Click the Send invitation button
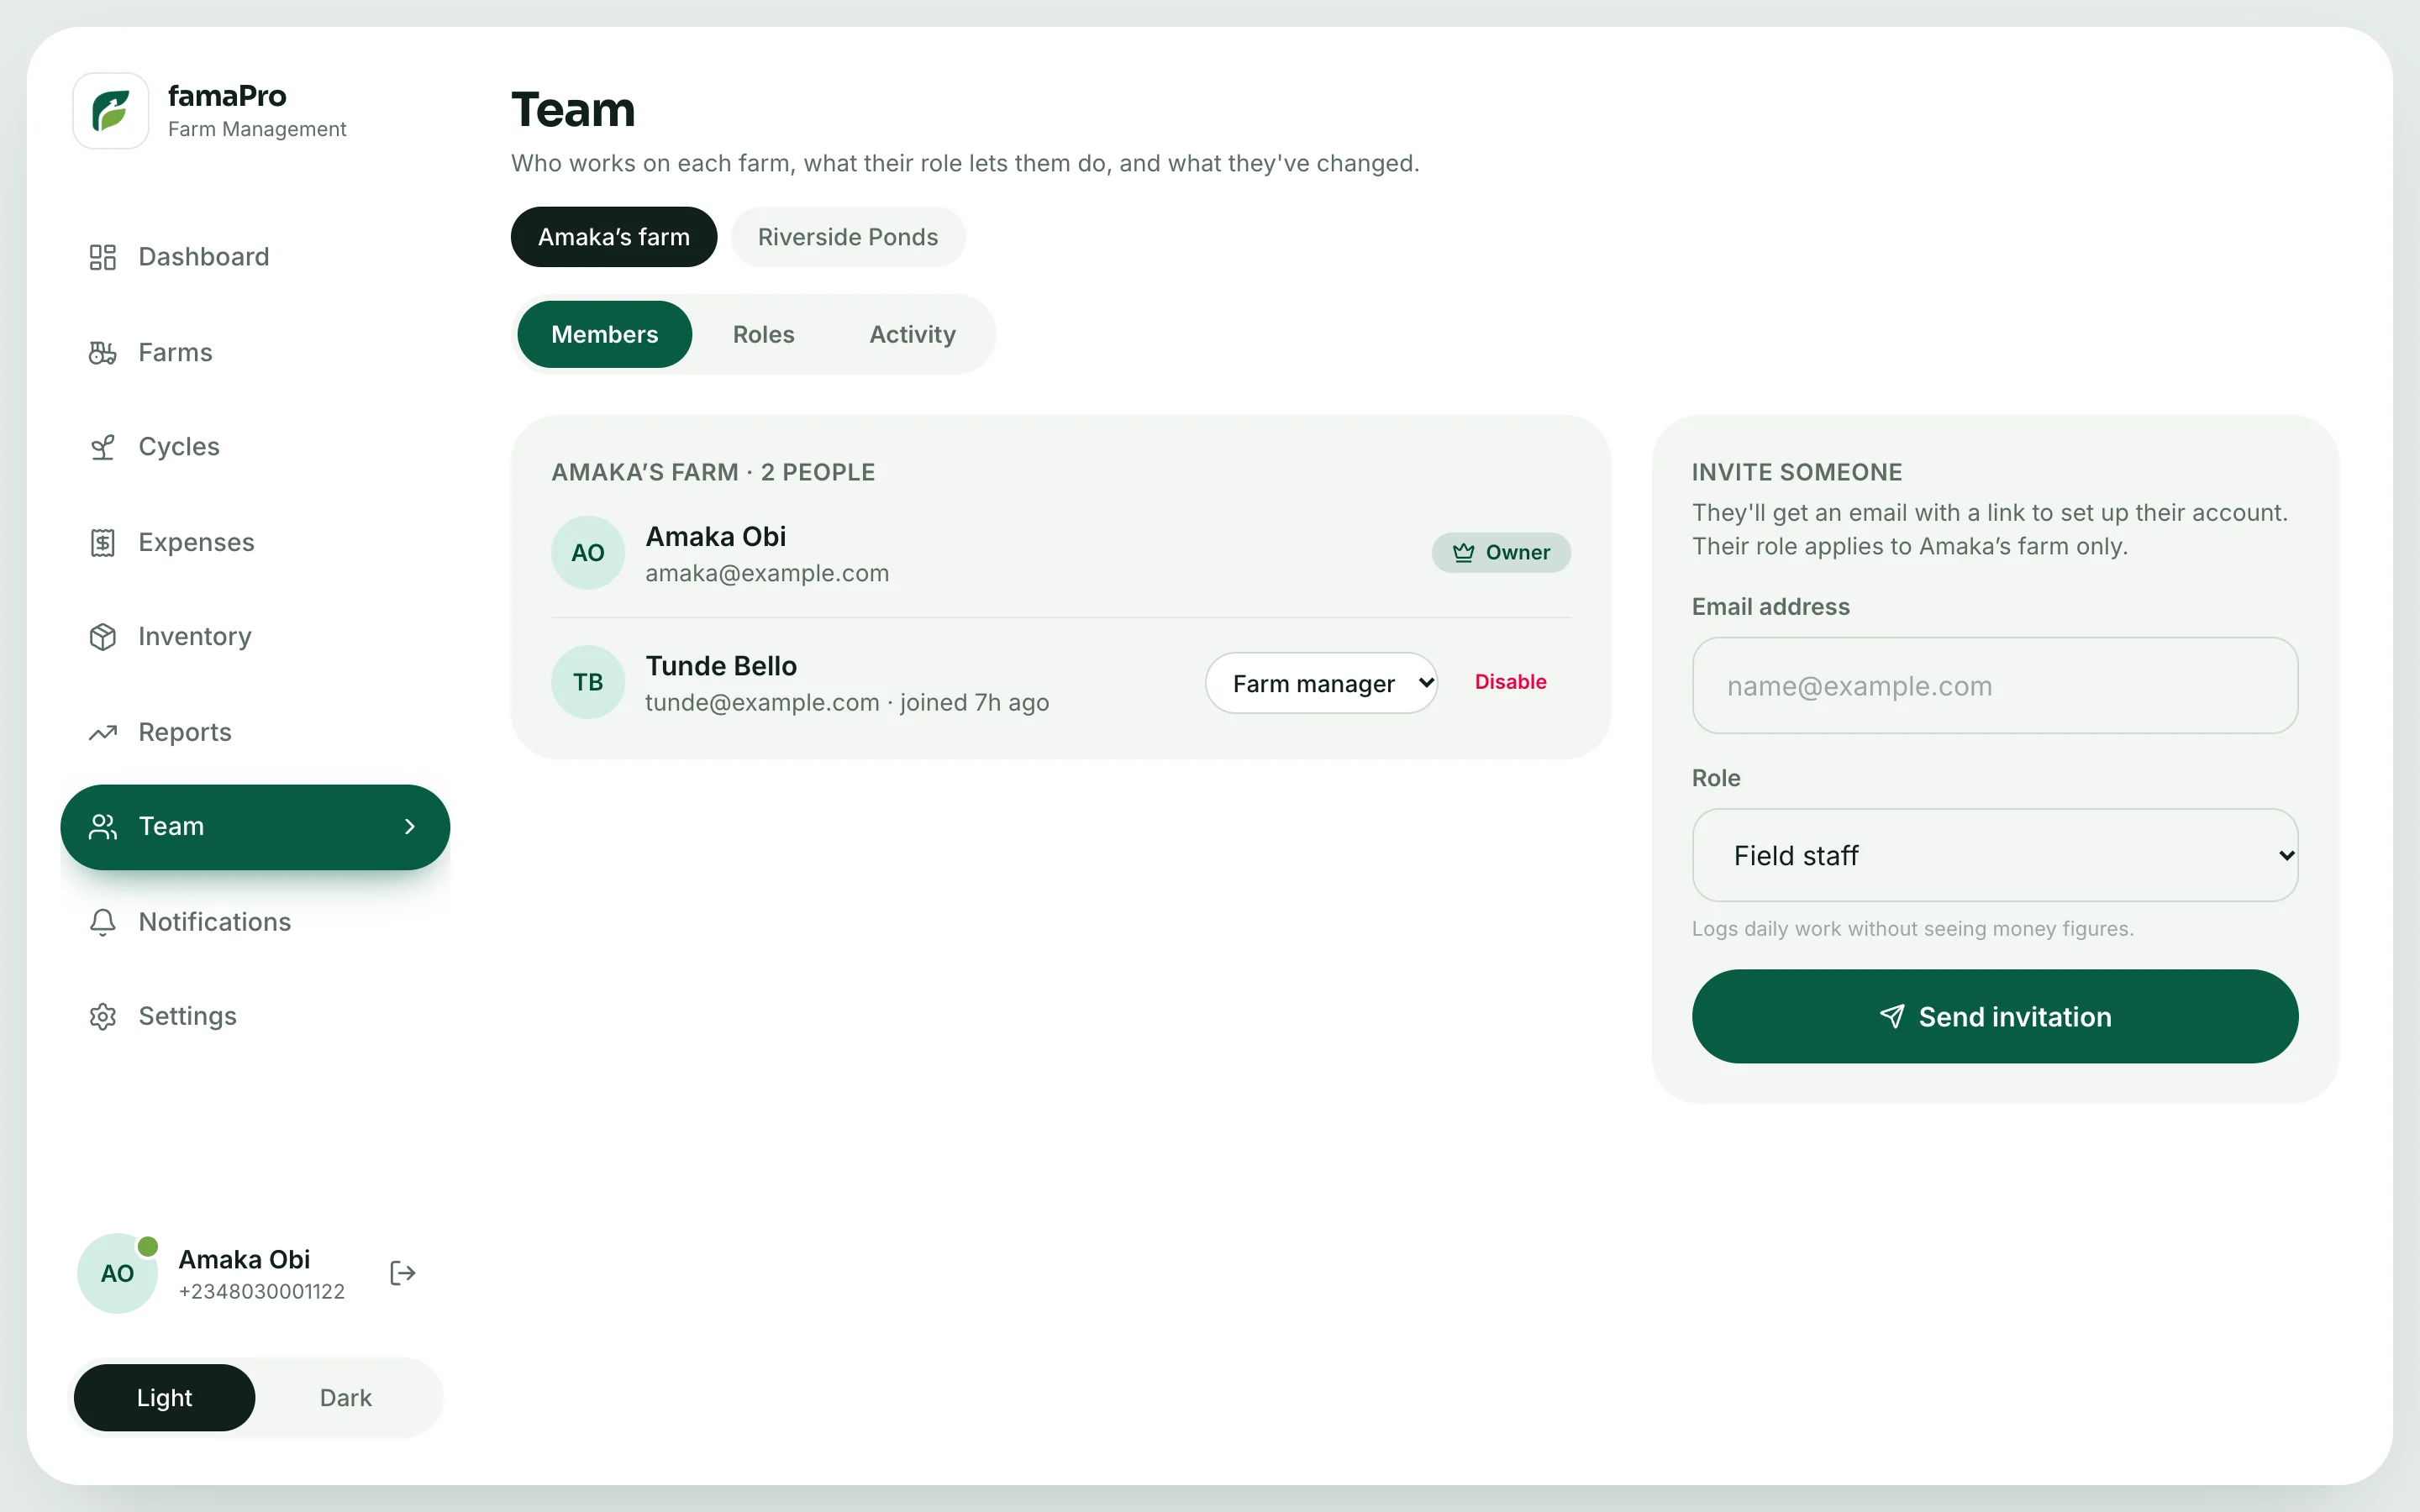The height and width of the screenshot is (1512, 2420). pos(1994,1016)
